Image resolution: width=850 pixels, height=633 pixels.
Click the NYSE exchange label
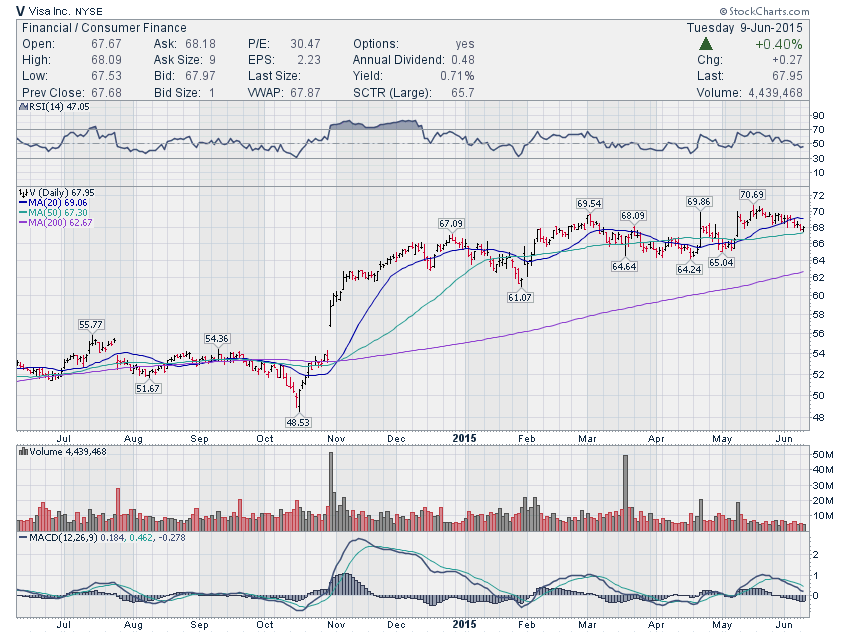(x=88, y=11)
